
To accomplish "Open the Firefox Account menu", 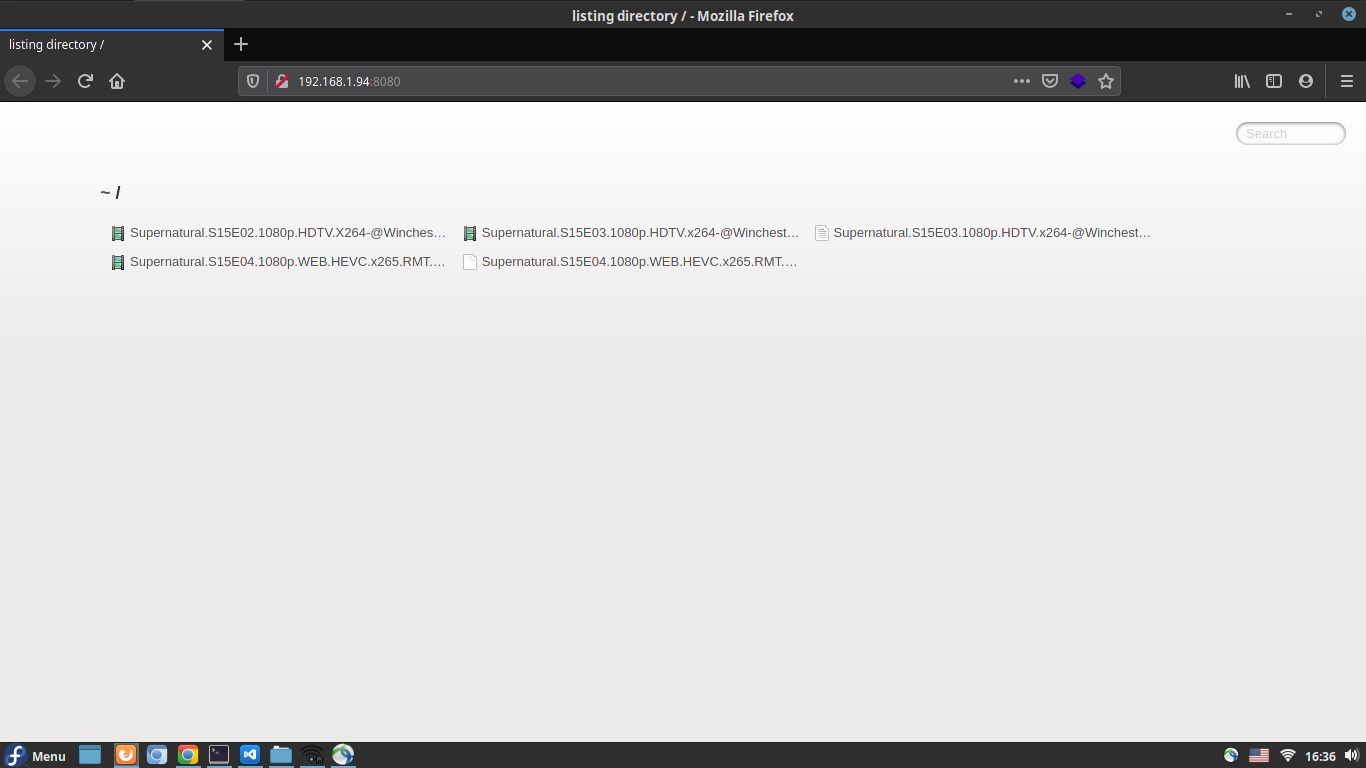I will coord(1306,81).
